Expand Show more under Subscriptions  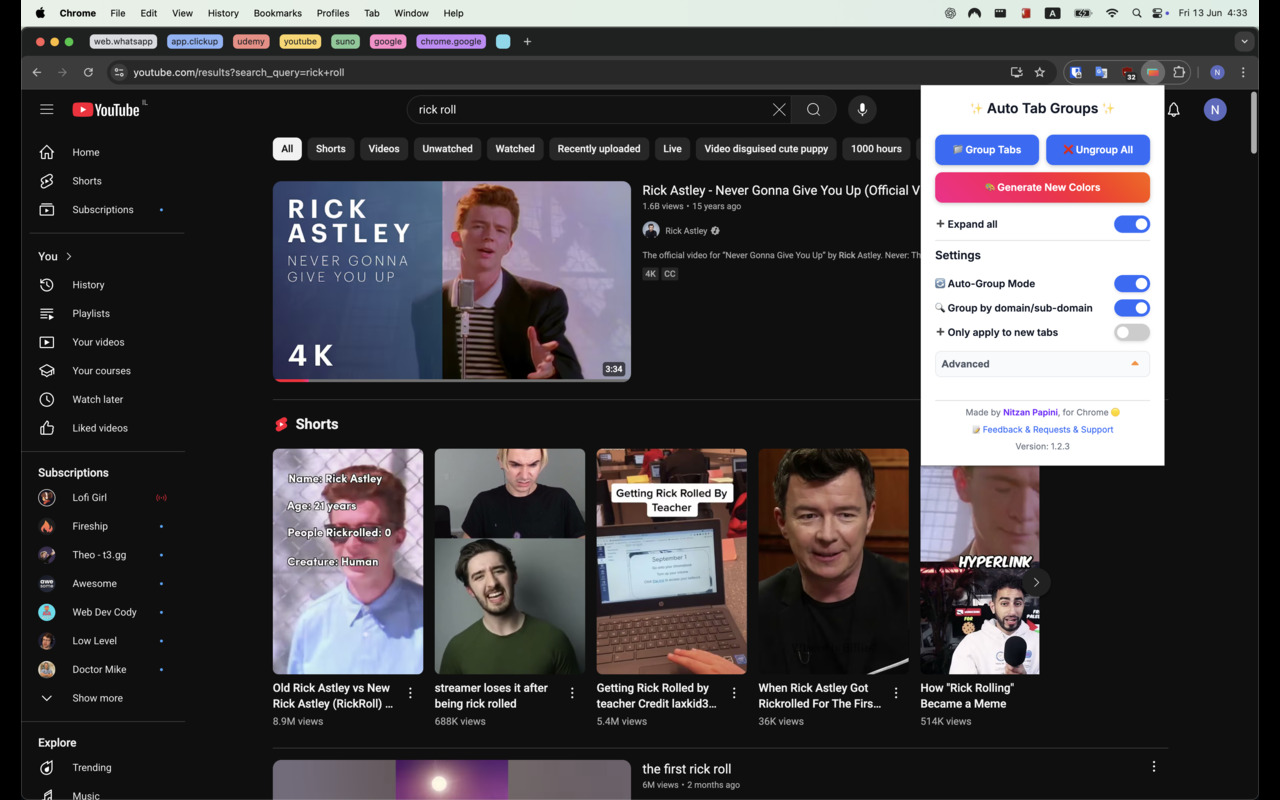(x=97, y=698)
